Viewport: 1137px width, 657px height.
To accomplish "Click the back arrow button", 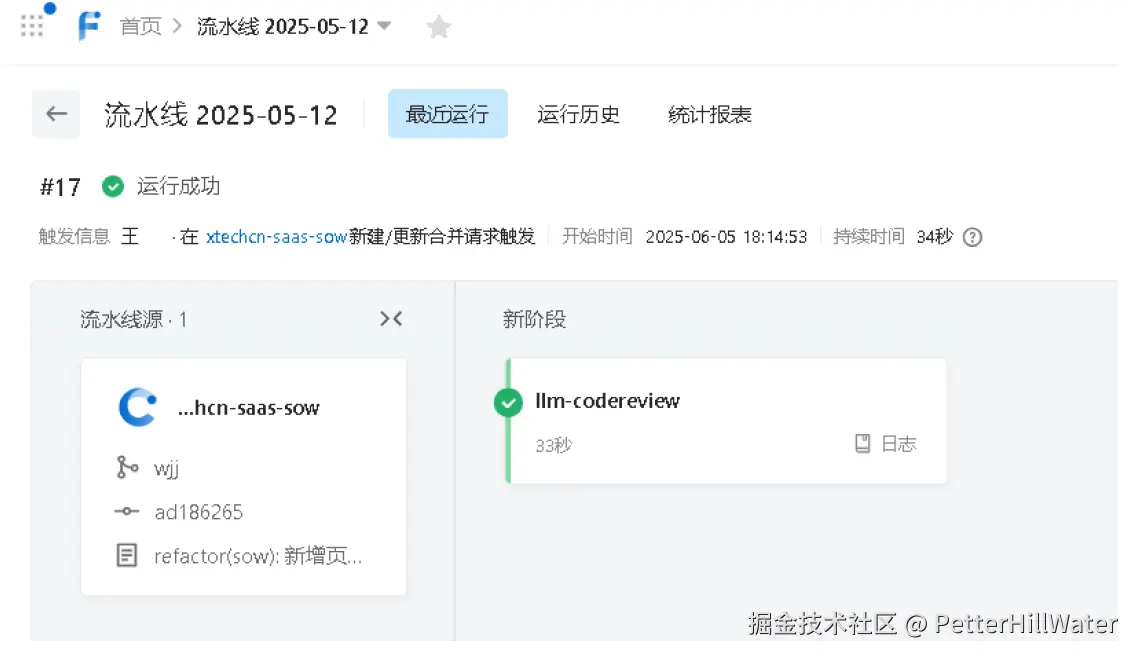I will point(57,114).
